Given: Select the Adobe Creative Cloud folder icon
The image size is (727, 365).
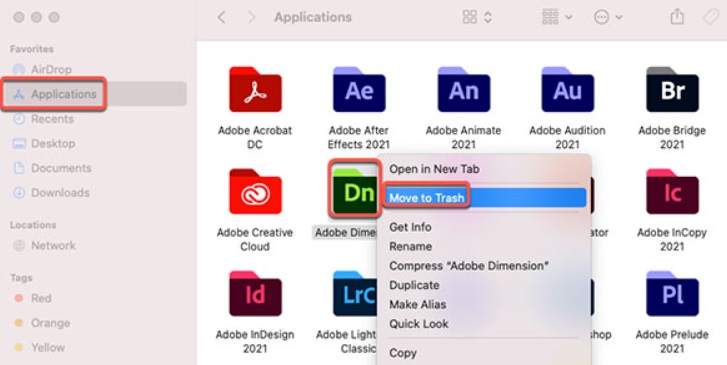Looking at the screenshot, I should [255, 191].
